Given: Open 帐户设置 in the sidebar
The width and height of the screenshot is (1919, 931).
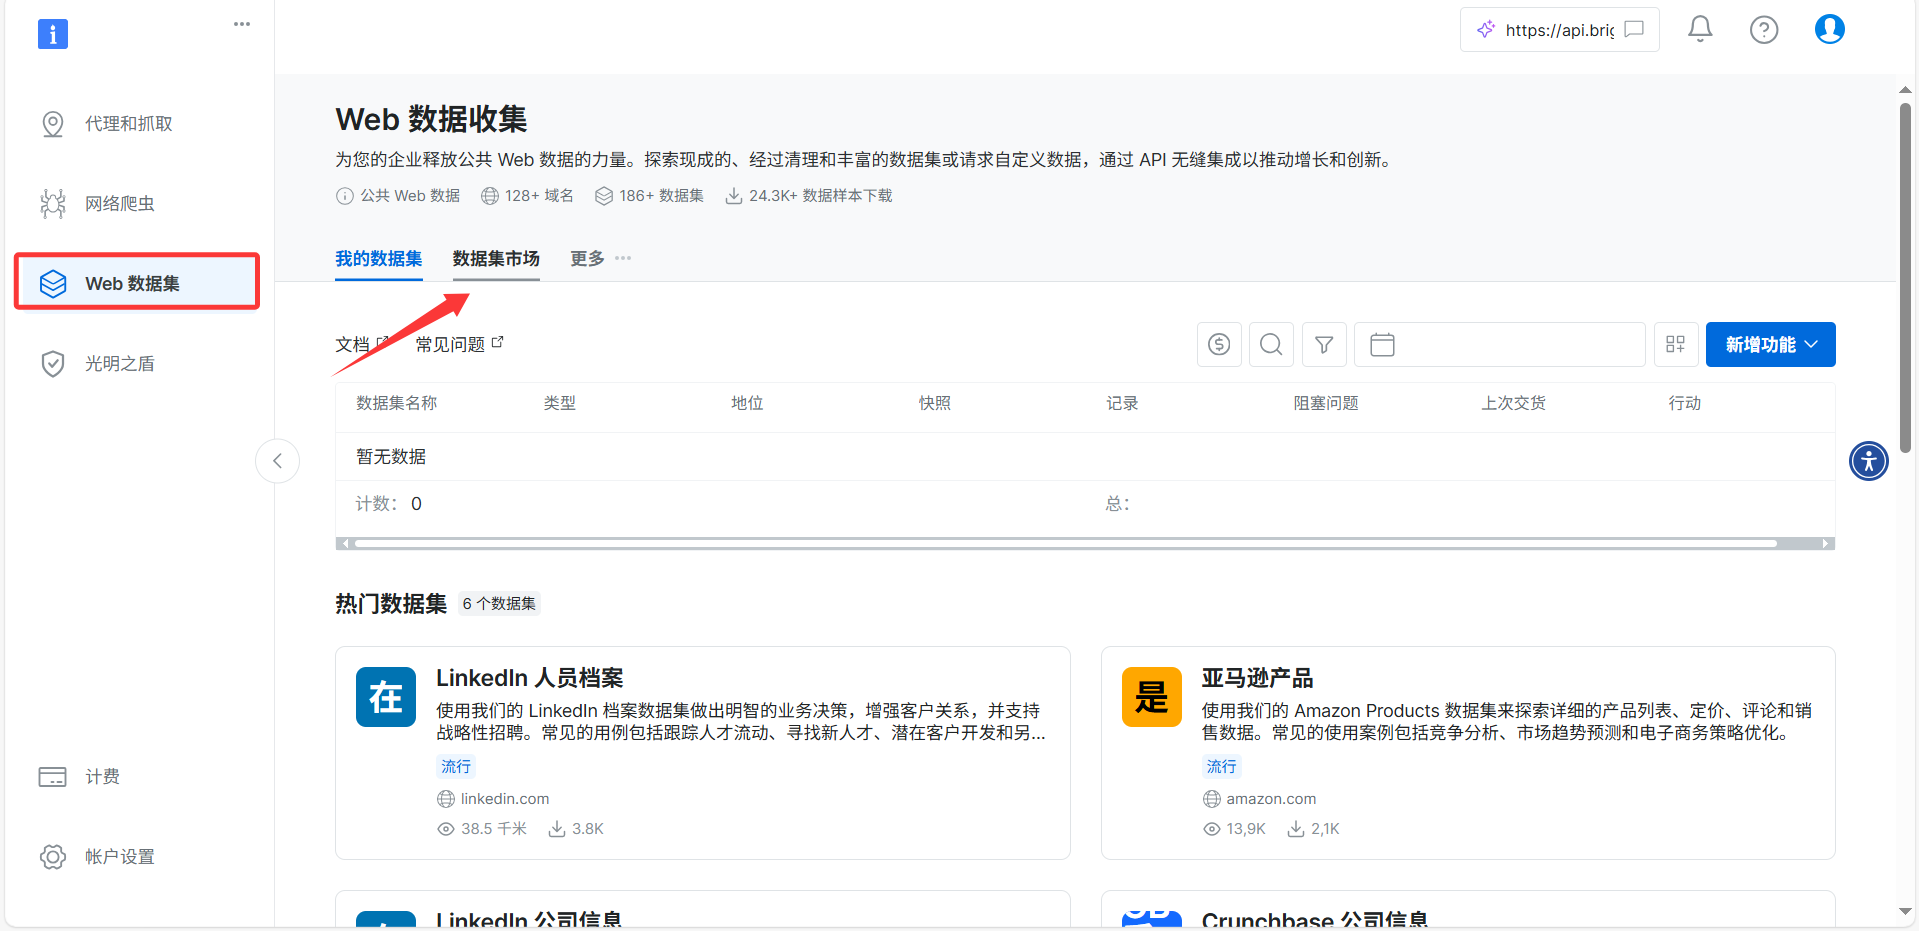Looking at the screenshot, I should click(119, 857).
